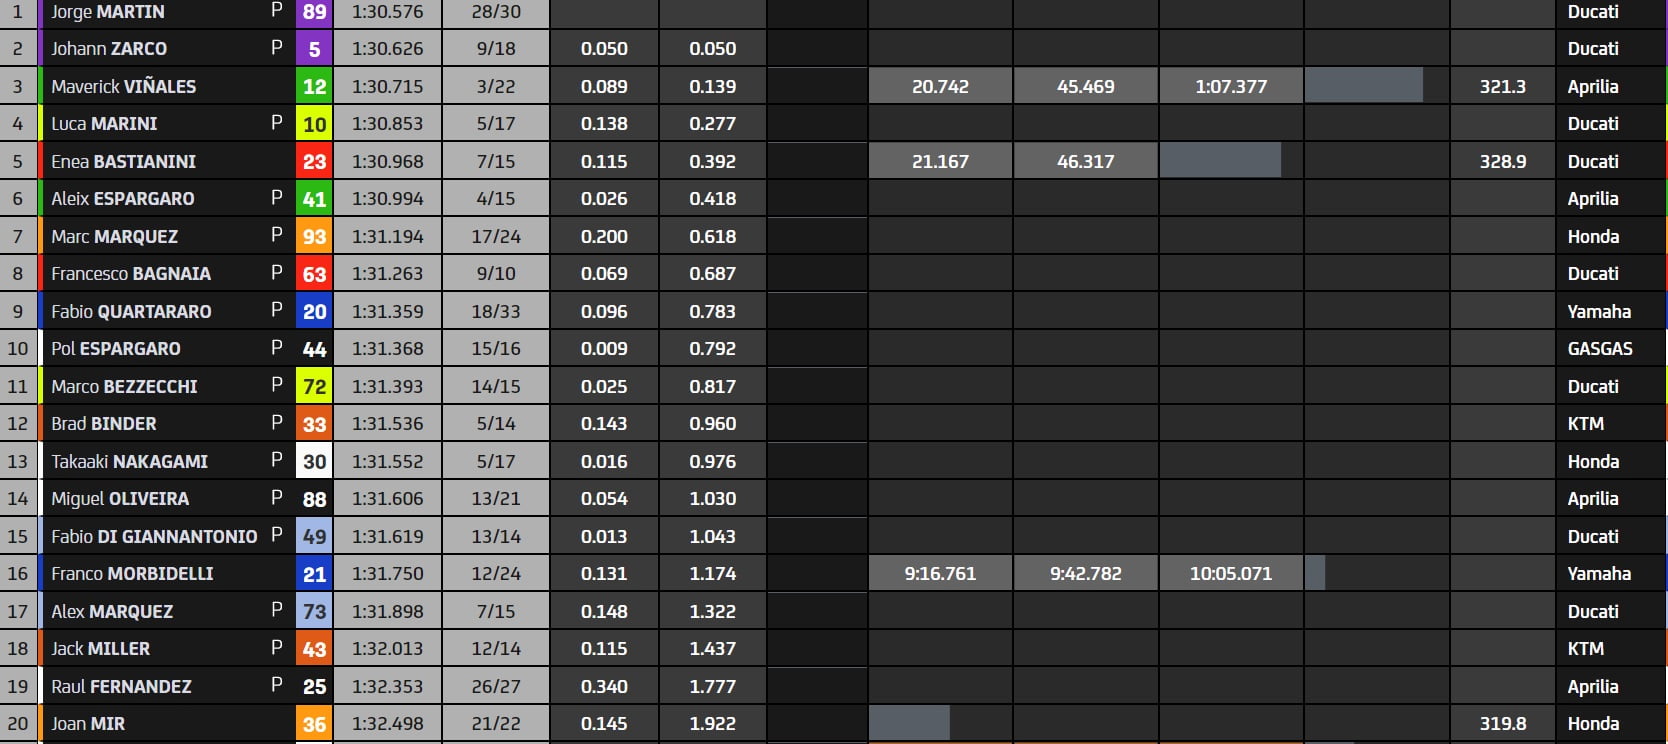1668x744 pixels.
Task: Open rider name Francesco BAGNAIA
Action: point(131,274)
